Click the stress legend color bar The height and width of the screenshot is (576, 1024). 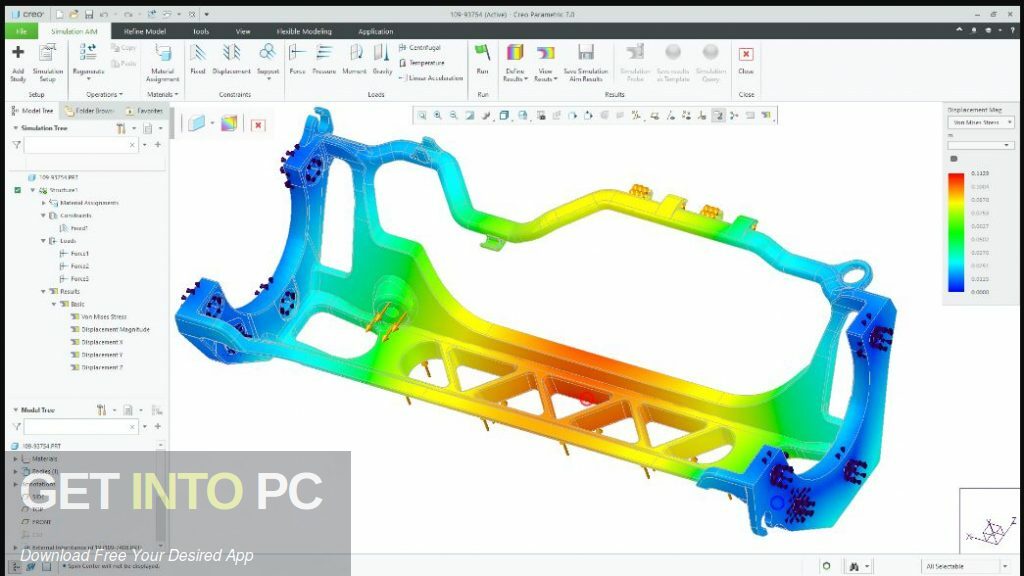click(x=955, y=232)
